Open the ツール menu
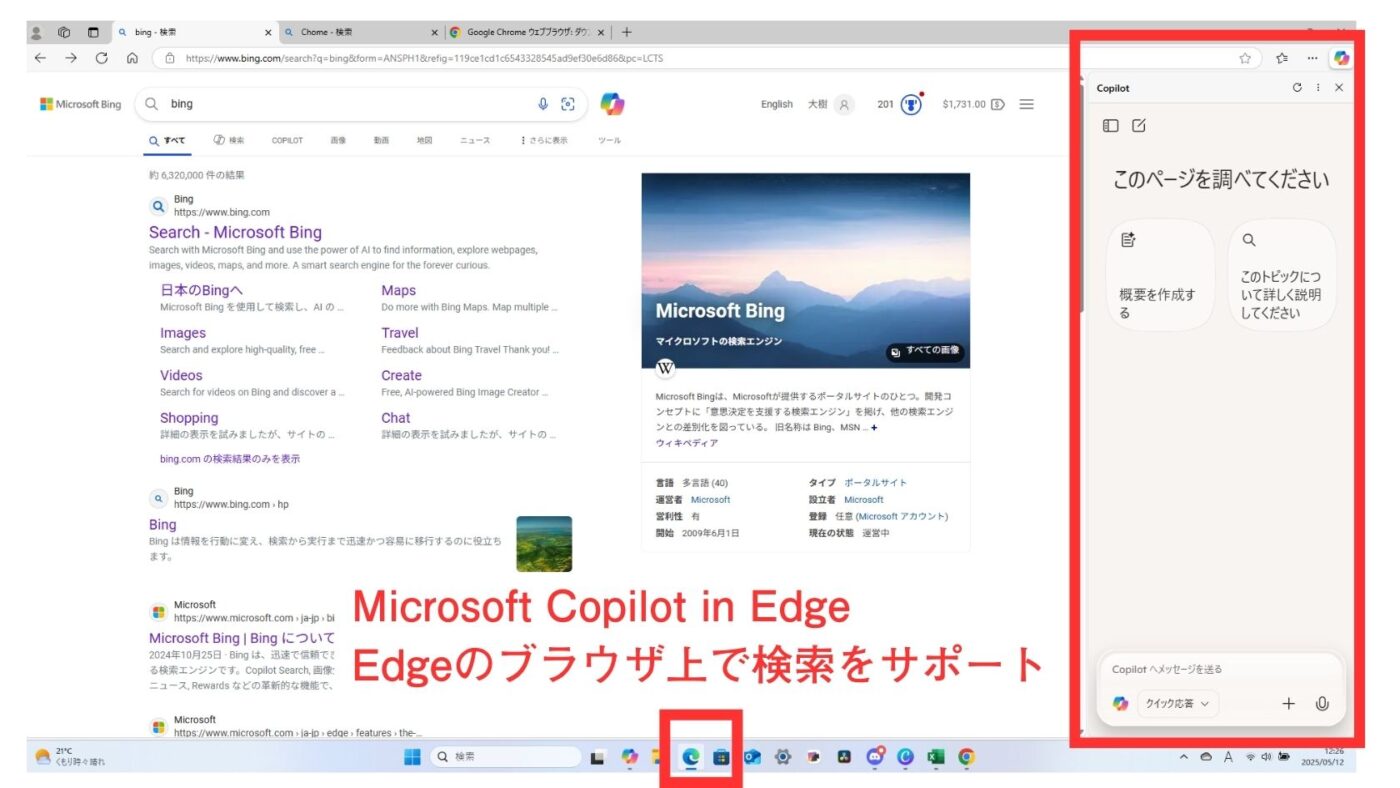The width and height of the screenshot is (1400, 788). [609, 140]
